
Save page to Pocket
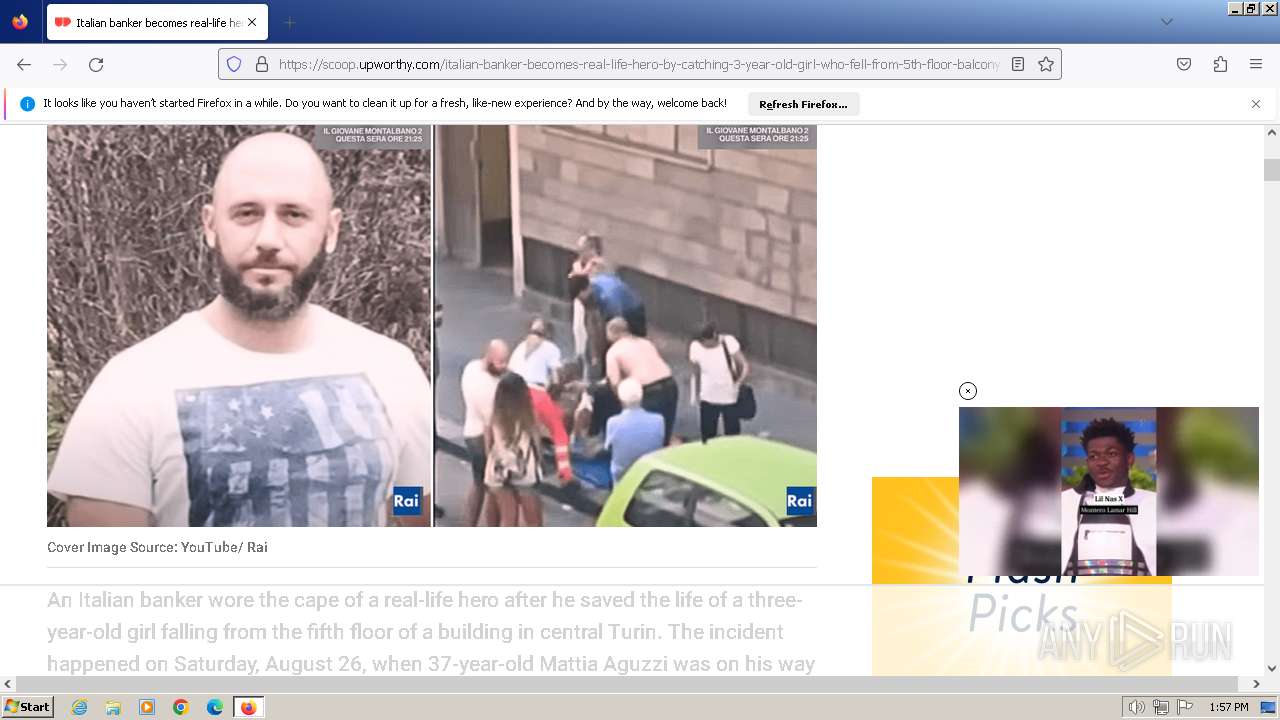point(1184,64)
